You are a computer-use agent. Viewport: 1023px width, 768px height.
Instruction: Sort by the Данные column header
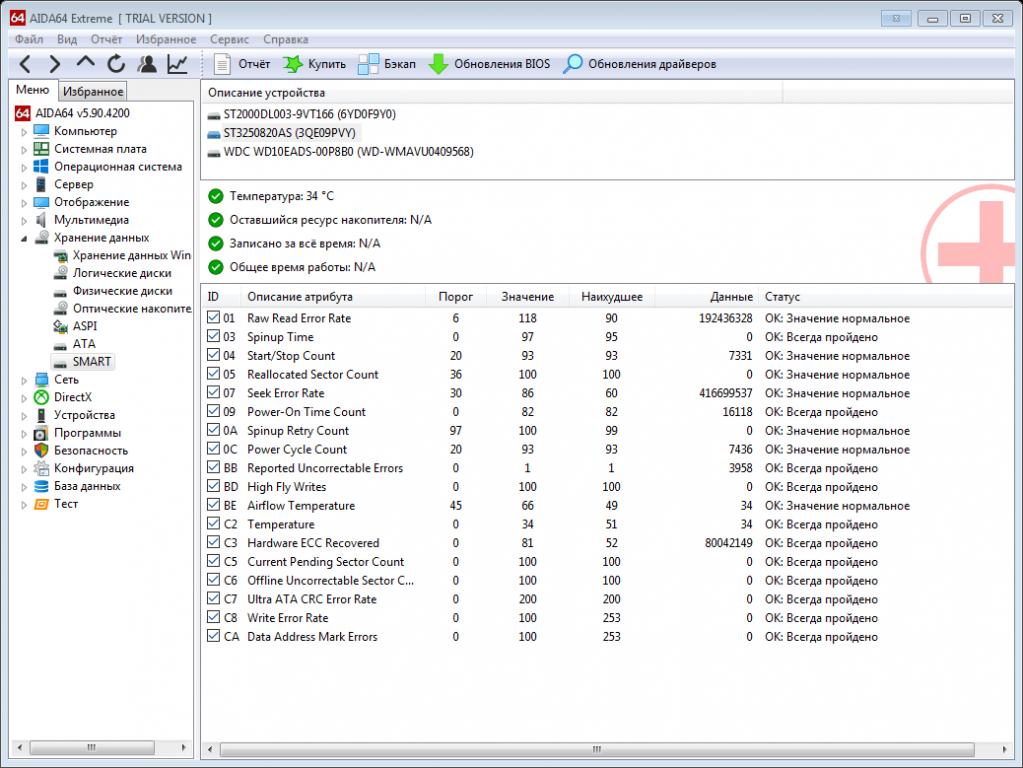[707, 297]
